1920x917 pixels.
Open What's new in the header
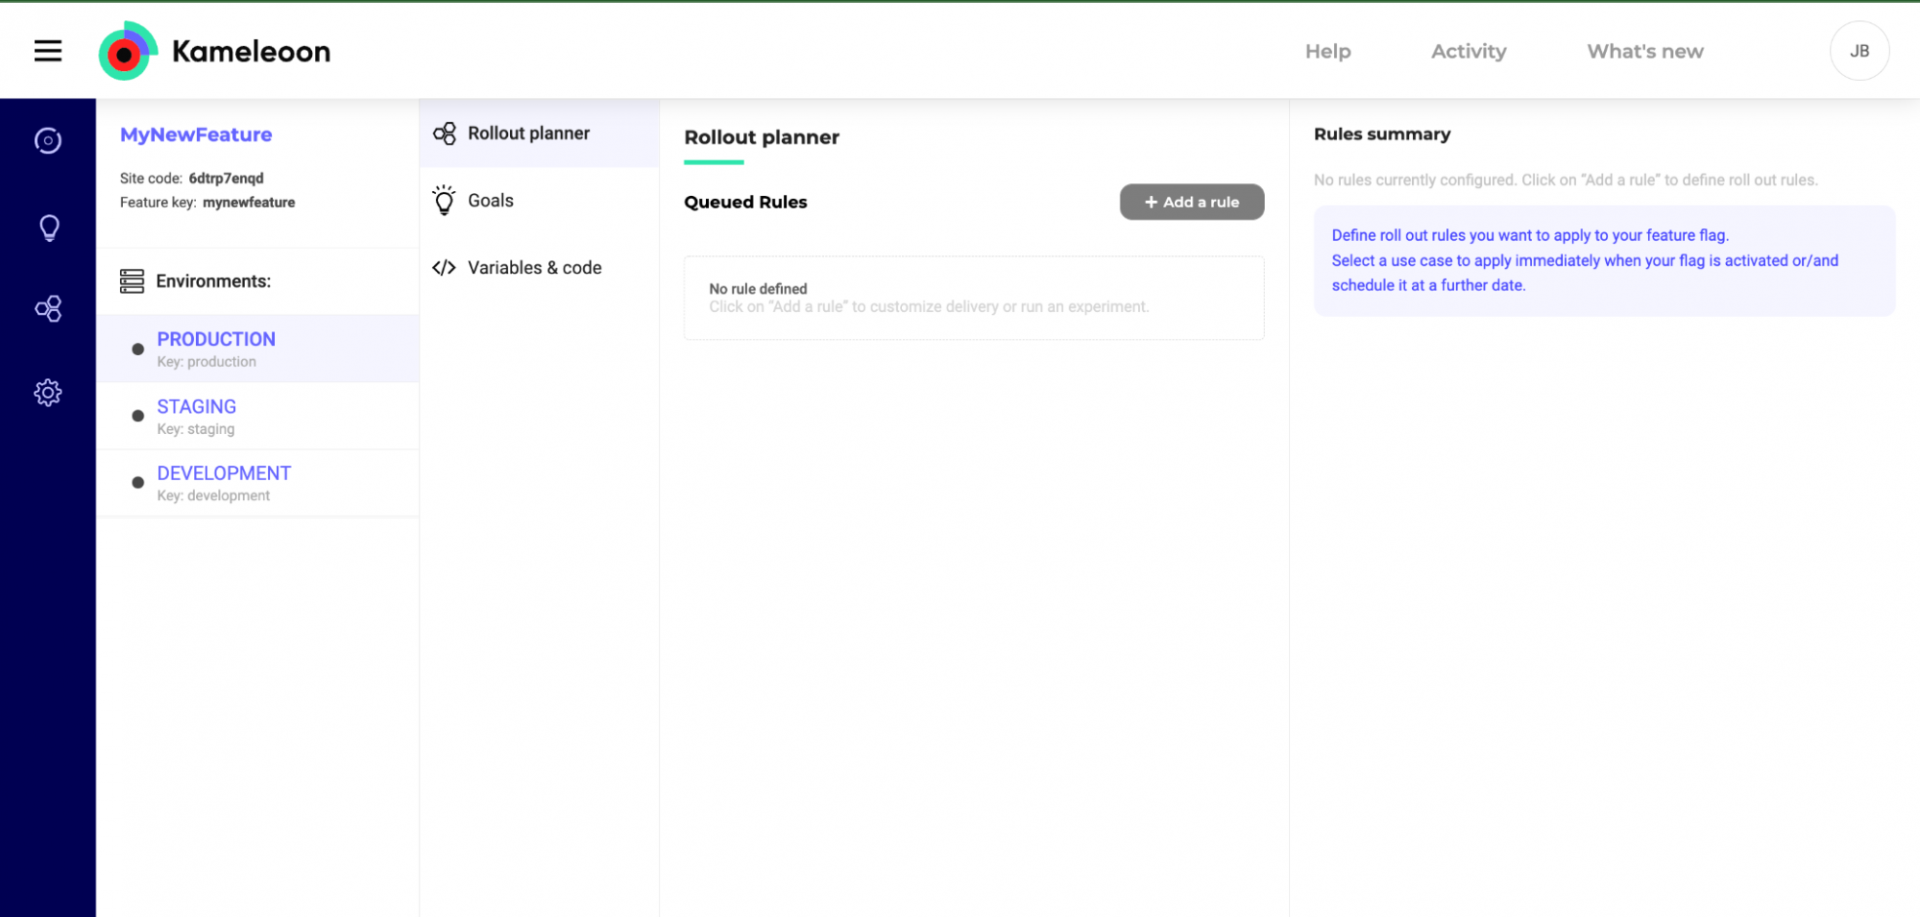(x=1645, y=51)
